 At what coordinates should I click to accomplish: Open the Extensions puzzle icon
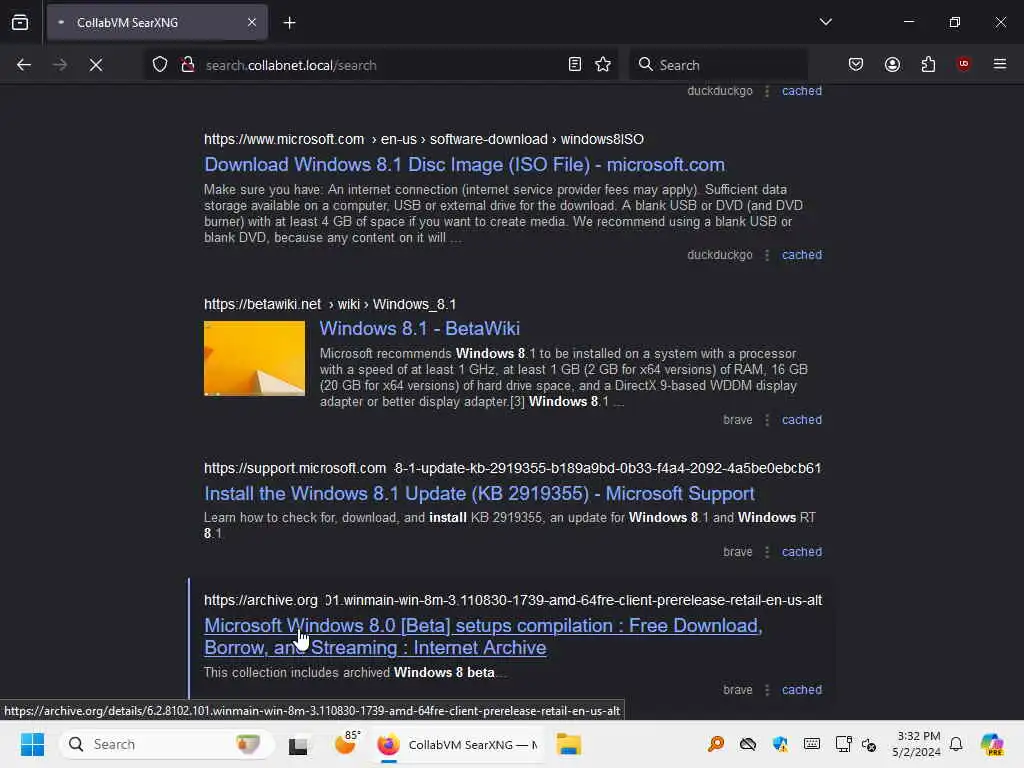pyautogui.click(x=928, y=64)
